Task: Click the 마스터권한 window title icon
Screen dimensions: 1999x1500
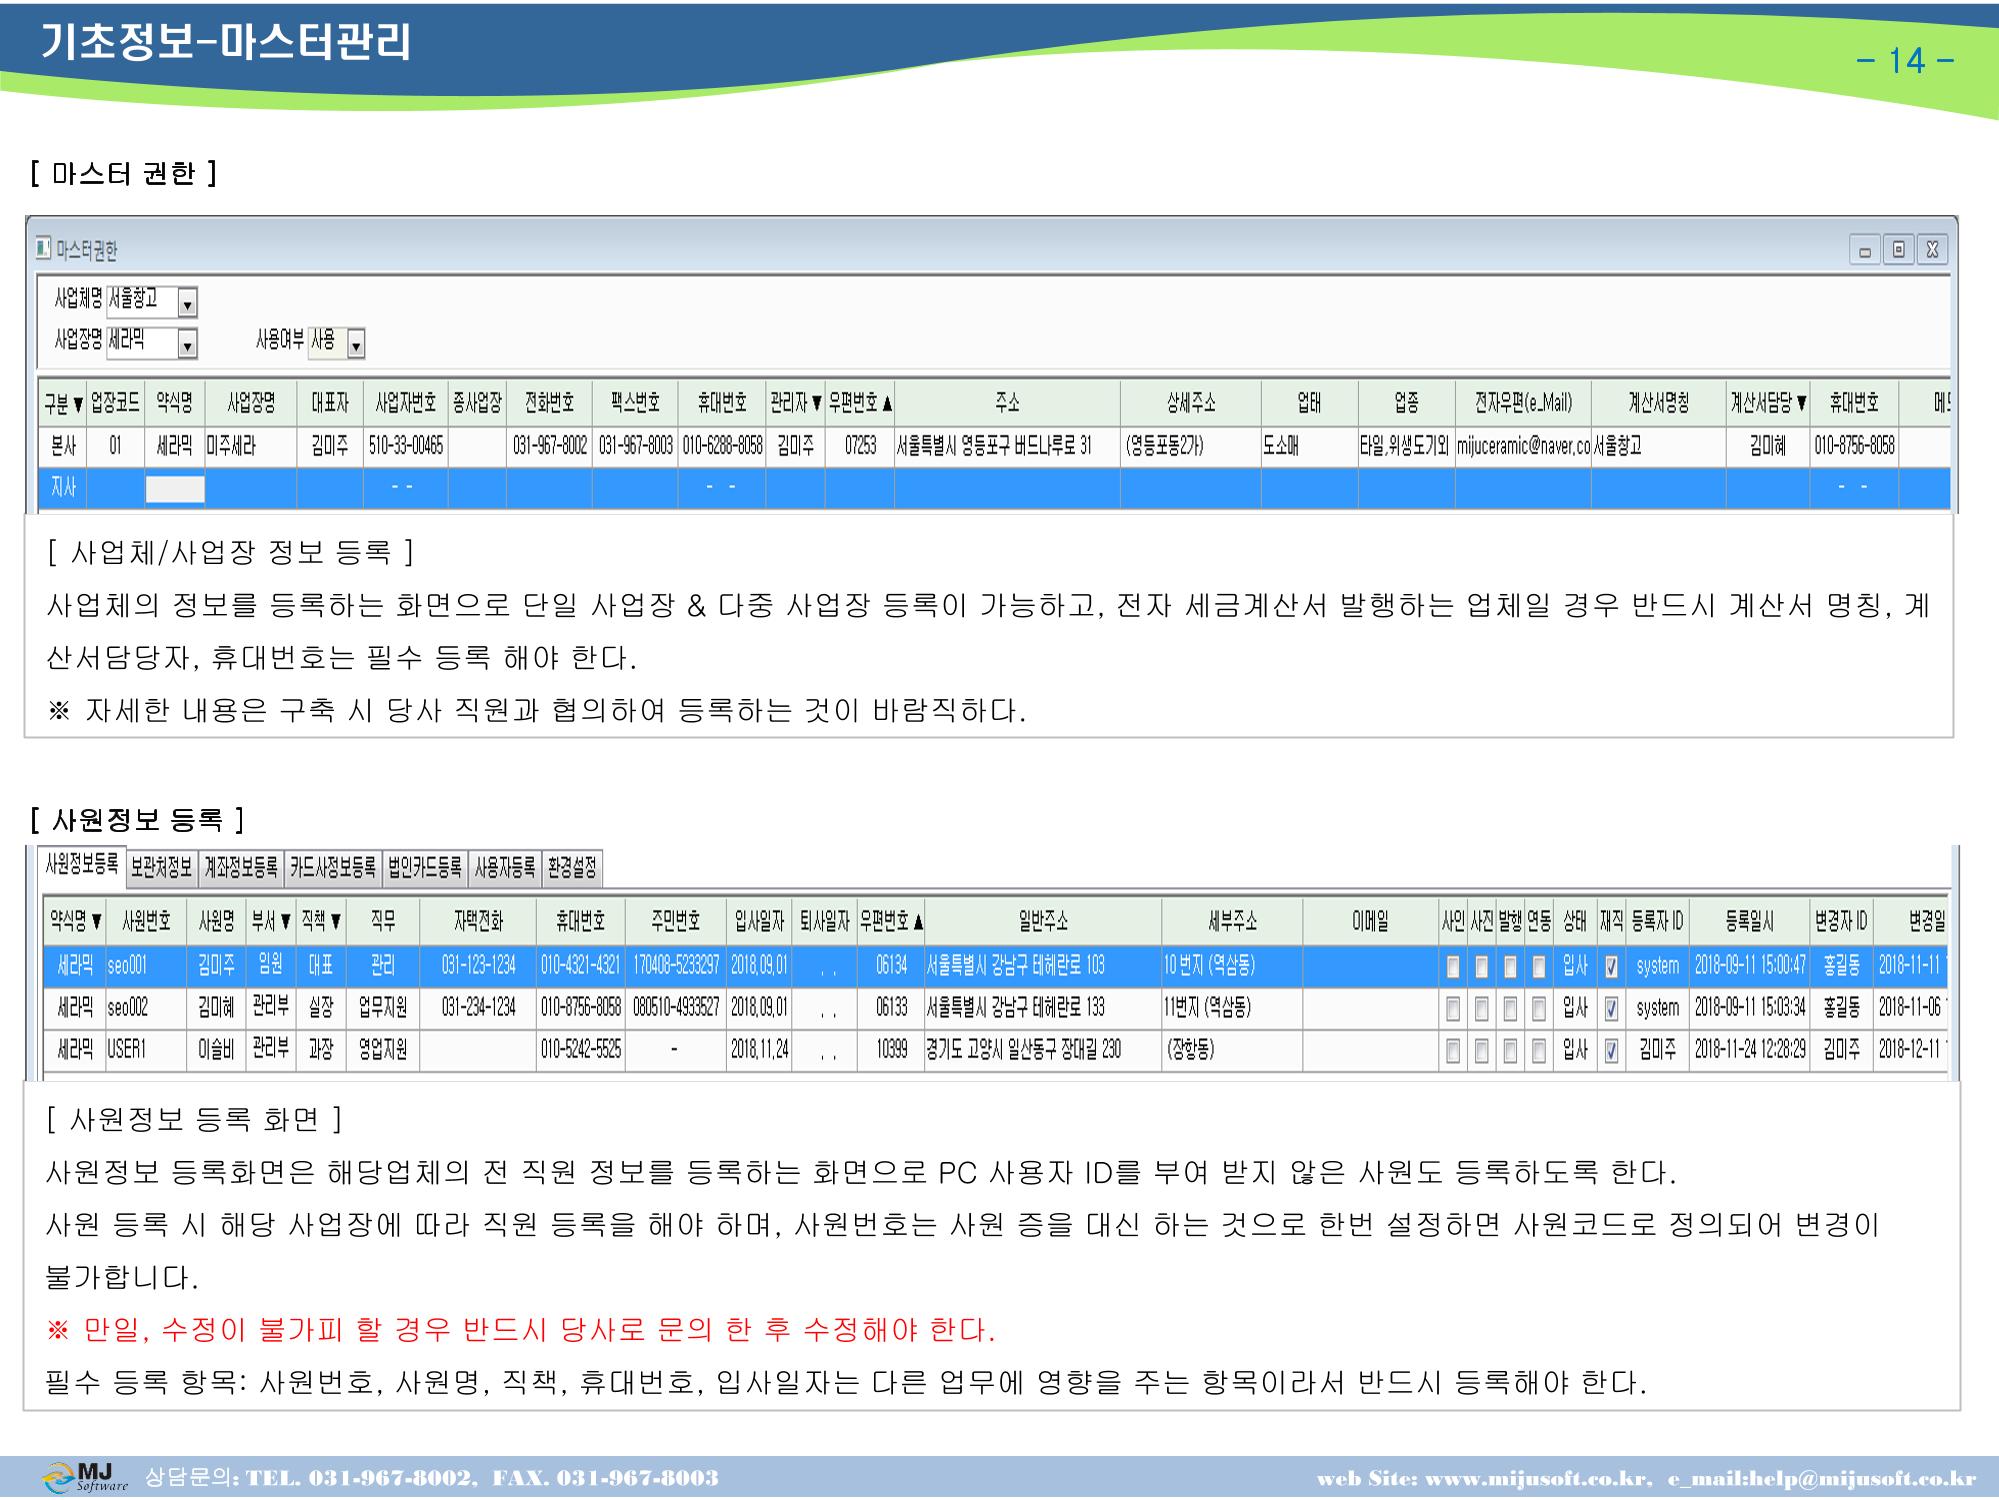Action: 43,247
